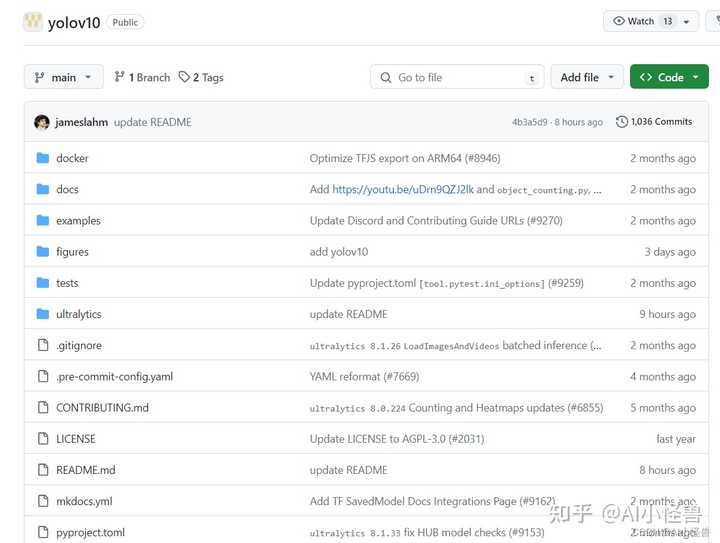Click the Watch button
This screenshot has height=543, width=720.
(634, 21)
